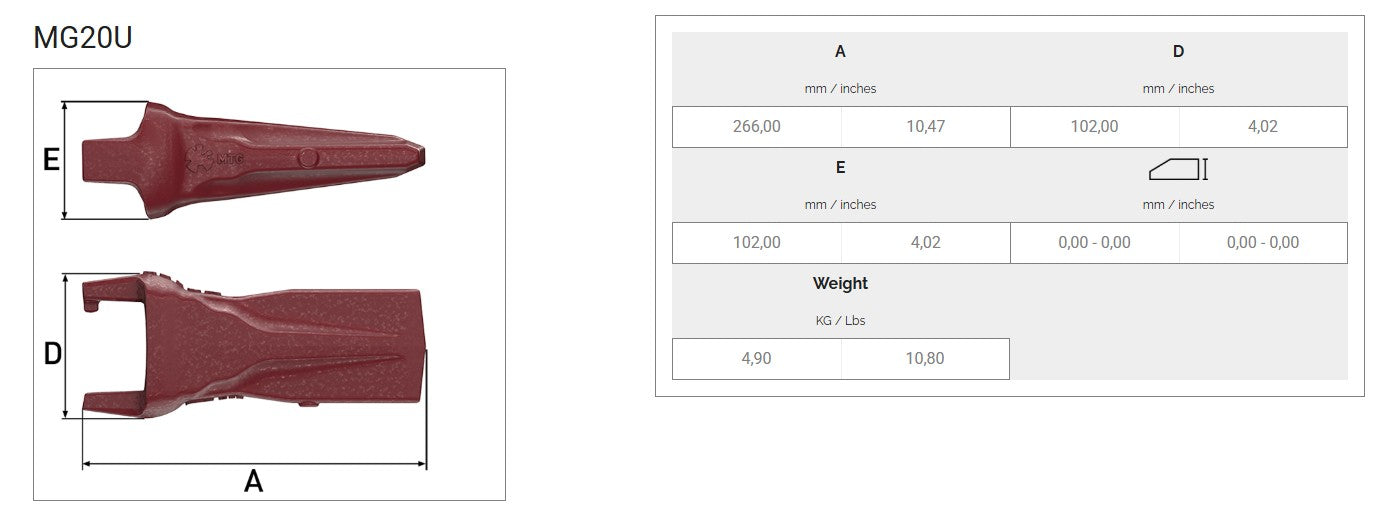Click the dimension letter A on drawing

(x=254, y=482)
